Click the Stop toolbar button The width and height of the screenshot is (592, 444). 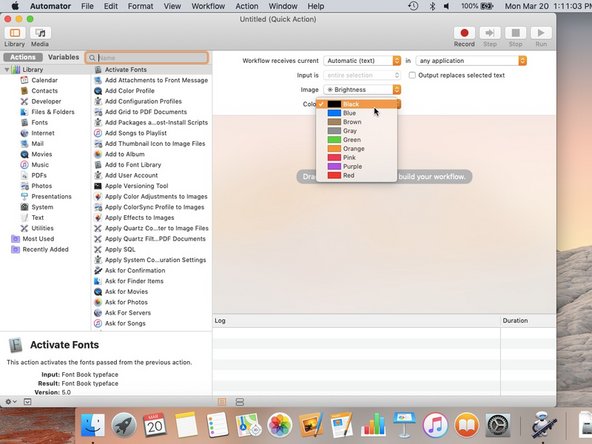515,33
